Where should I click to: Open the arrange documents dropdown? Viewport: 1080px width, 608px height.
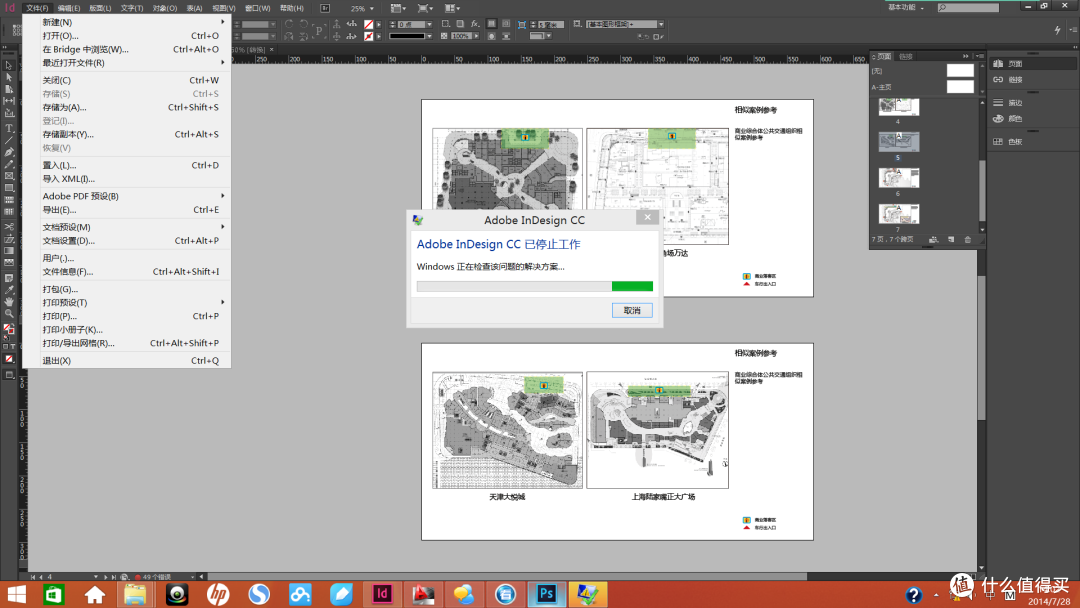453,8
